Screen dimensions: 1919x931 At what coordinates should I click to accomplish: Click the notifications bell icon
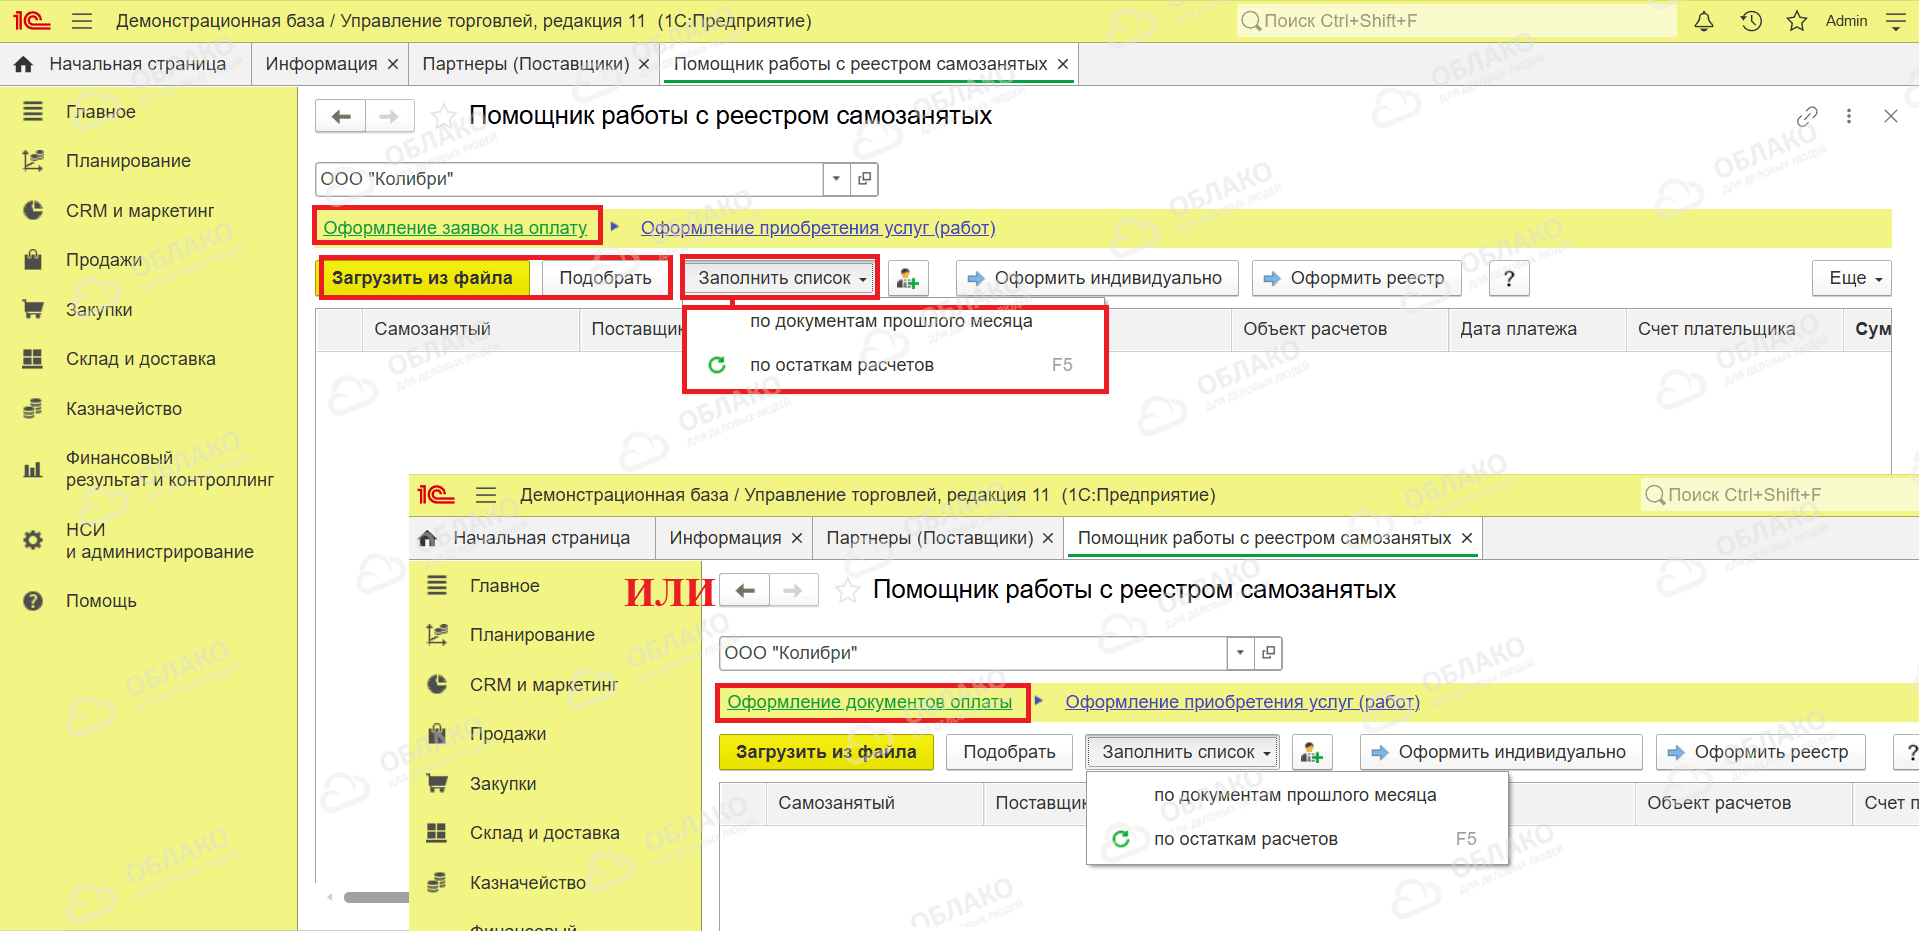(1704, 21)
